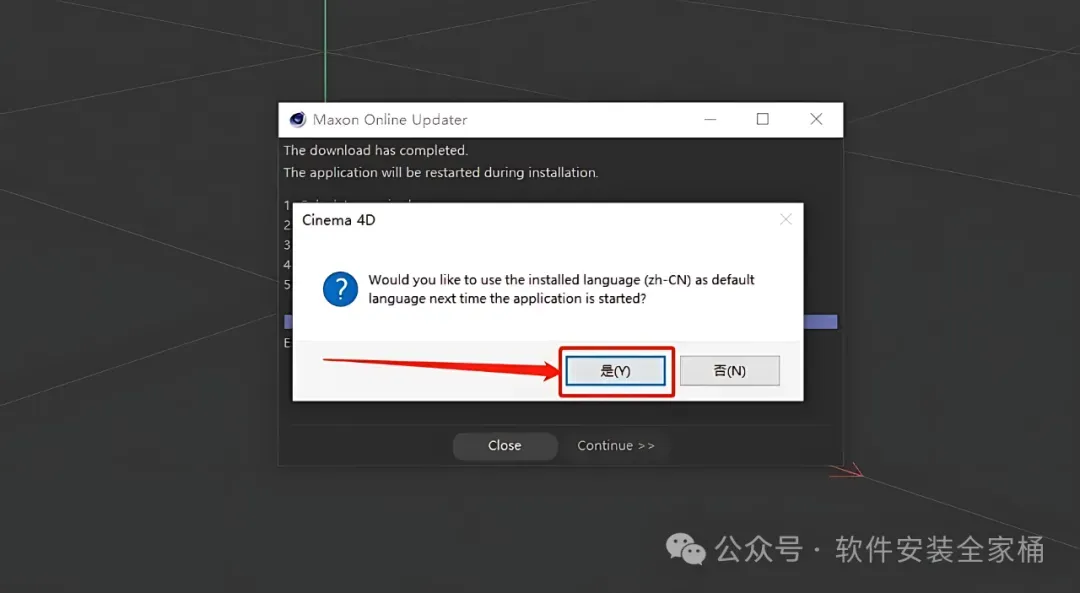Confirm with the 是(Y) button
The height and width of the screenshot is (593, 1080).
(615, 371)
